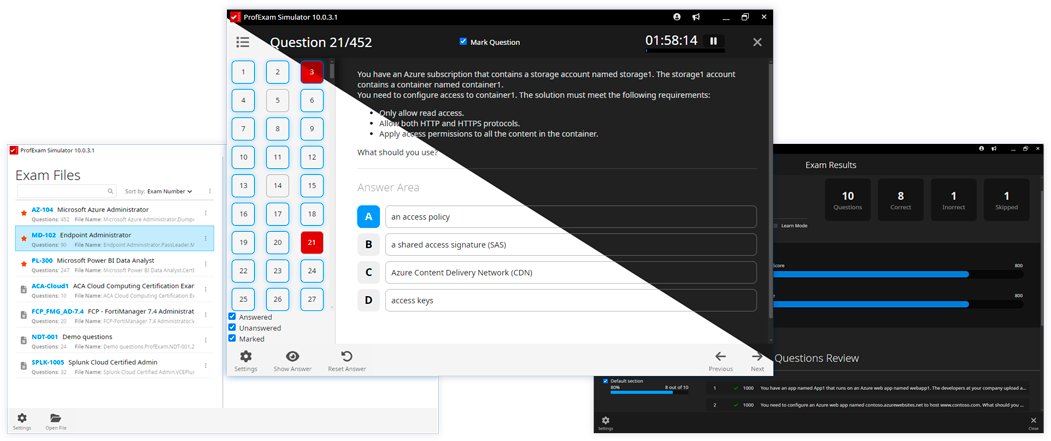Select answer A, an access policy
Screen dimensions: 1051x441
(556, 216)
